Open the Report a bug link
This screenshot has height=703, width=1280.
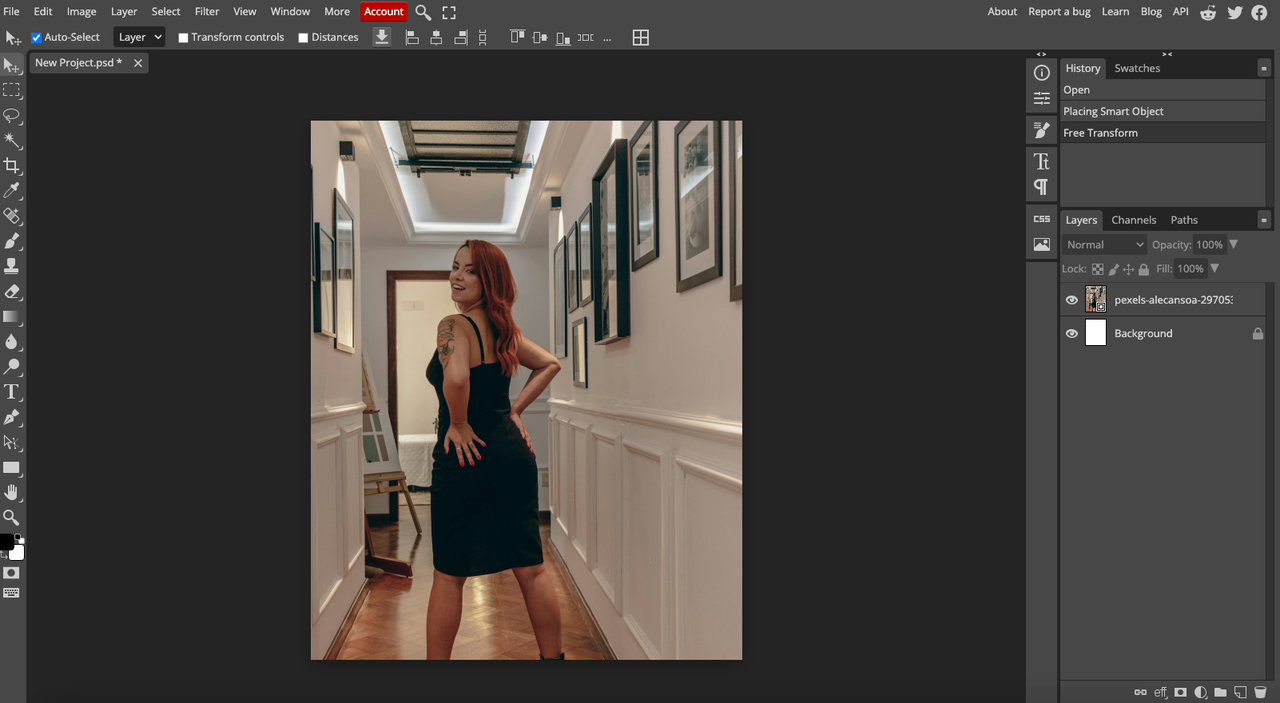[x=1059, y=12]
